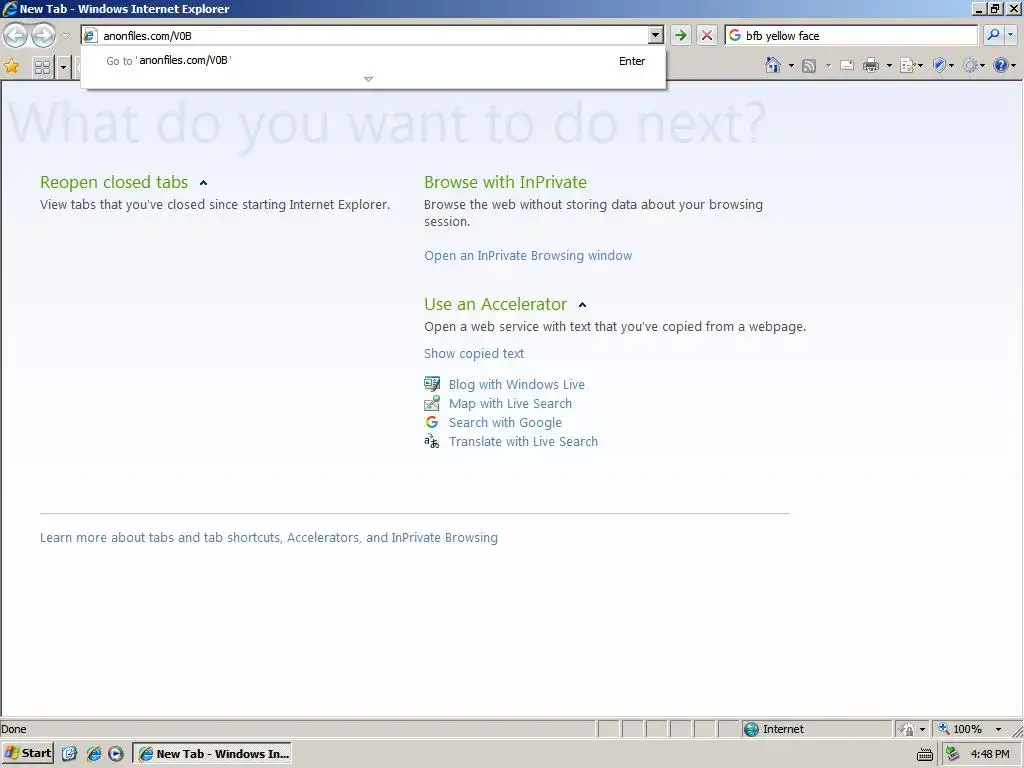Click the Forward navigation button
The height and width of the screenshot is (768, 1024).
[43, 35]
